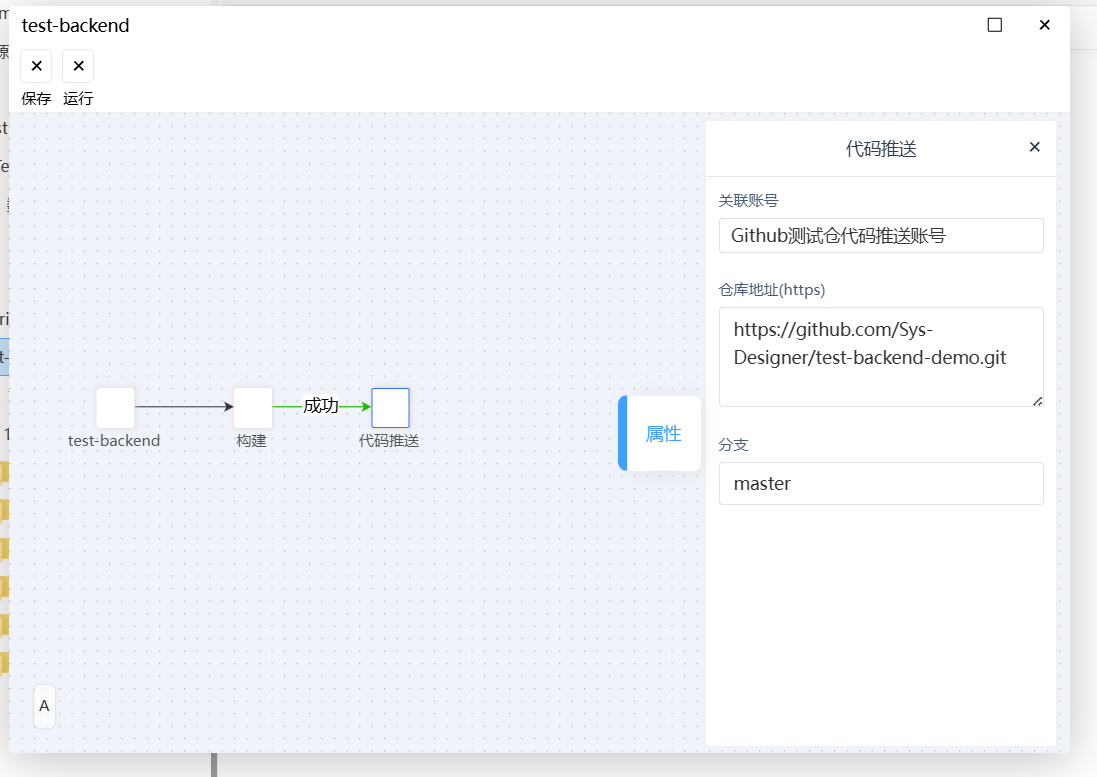Click the A button at canvas bottom-left
The width and height of the screenshot is (1097, 777).
tap(44, 706)
